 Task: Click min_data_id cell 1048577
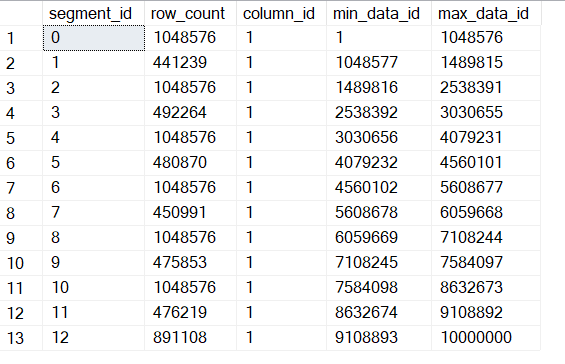click(379, 63)
